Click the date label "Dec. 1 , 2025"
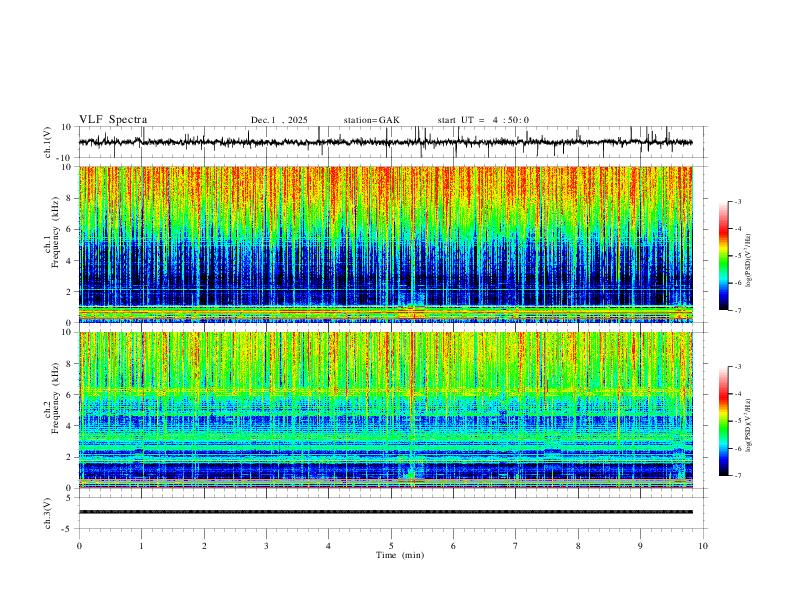Viewport: 792px width, 612px height. (279, 120)
